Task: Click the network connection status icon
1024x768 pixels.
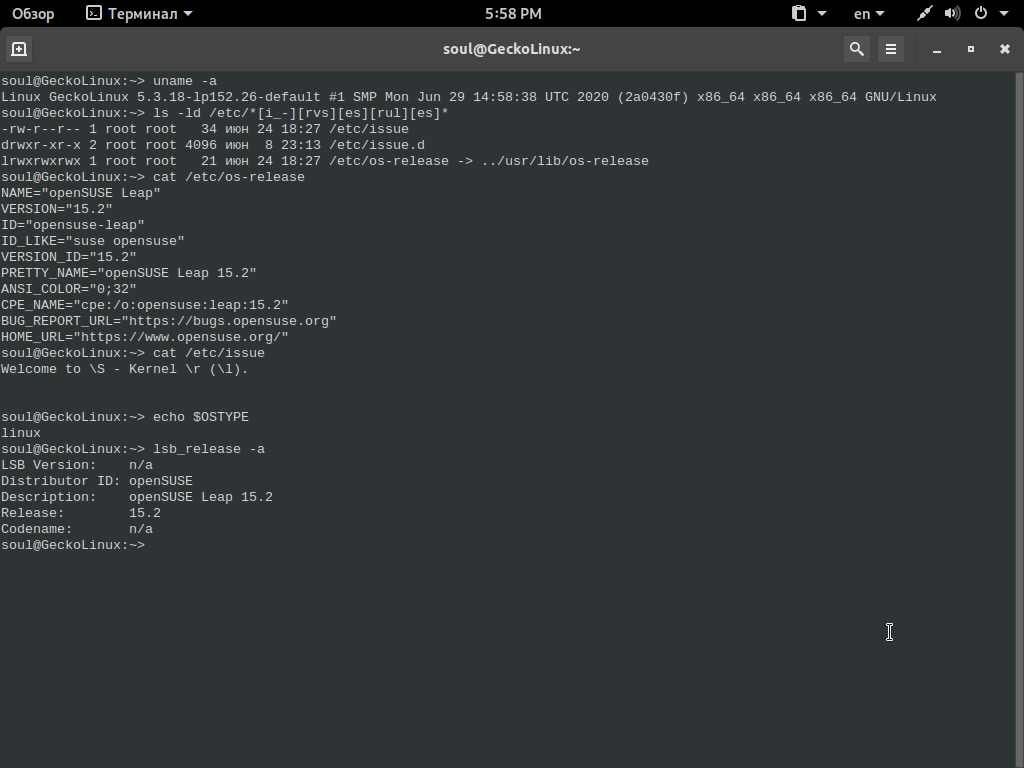Action: point(924,14)
